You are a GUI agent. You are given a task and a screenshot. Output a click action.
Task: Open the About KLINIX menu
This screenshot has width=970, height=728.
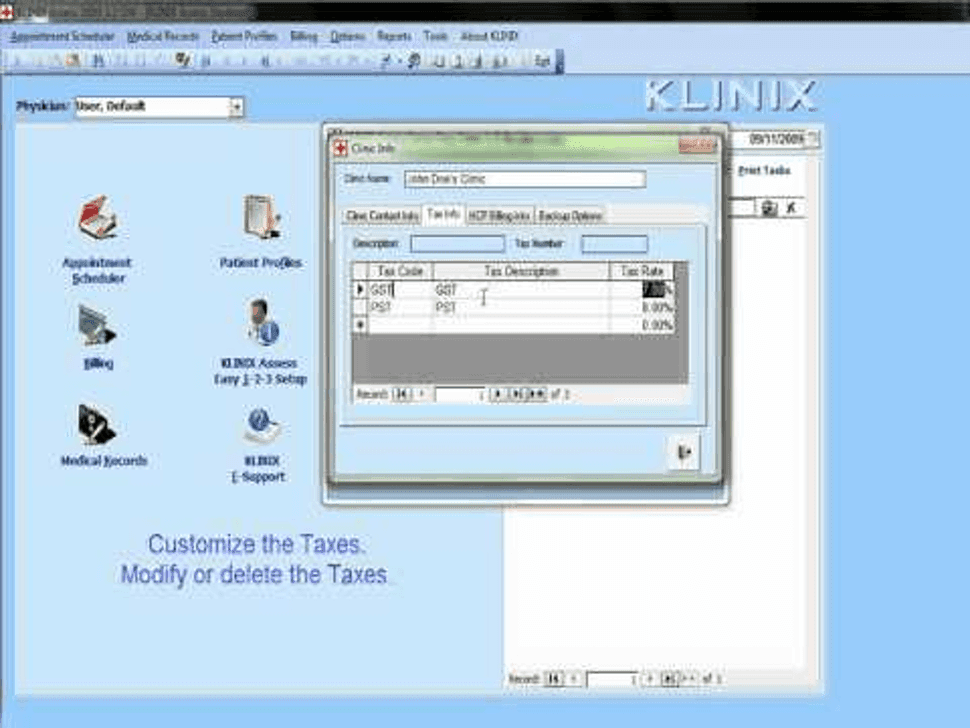(x=489, y=36)
